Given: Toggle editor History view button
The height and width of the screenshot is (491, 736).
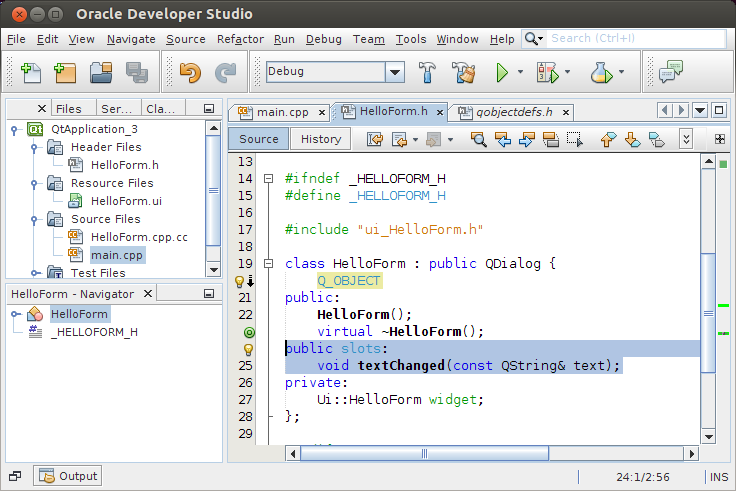Looking at the screenshot, I should 321,139.
